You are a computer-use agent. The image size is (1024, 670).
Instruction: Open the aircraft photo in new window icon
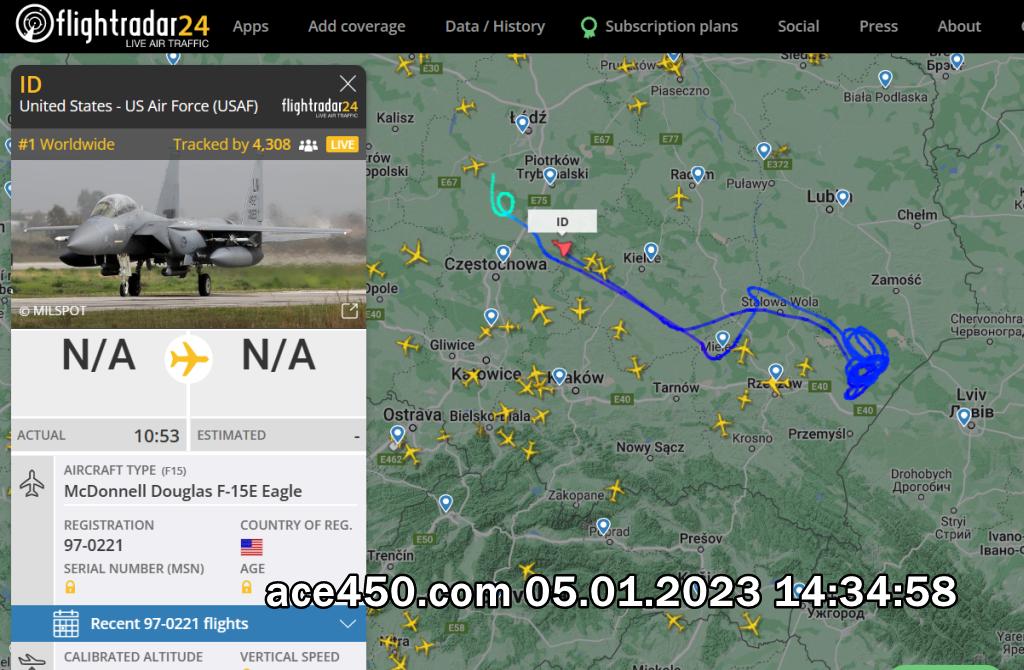click(349, 311)
